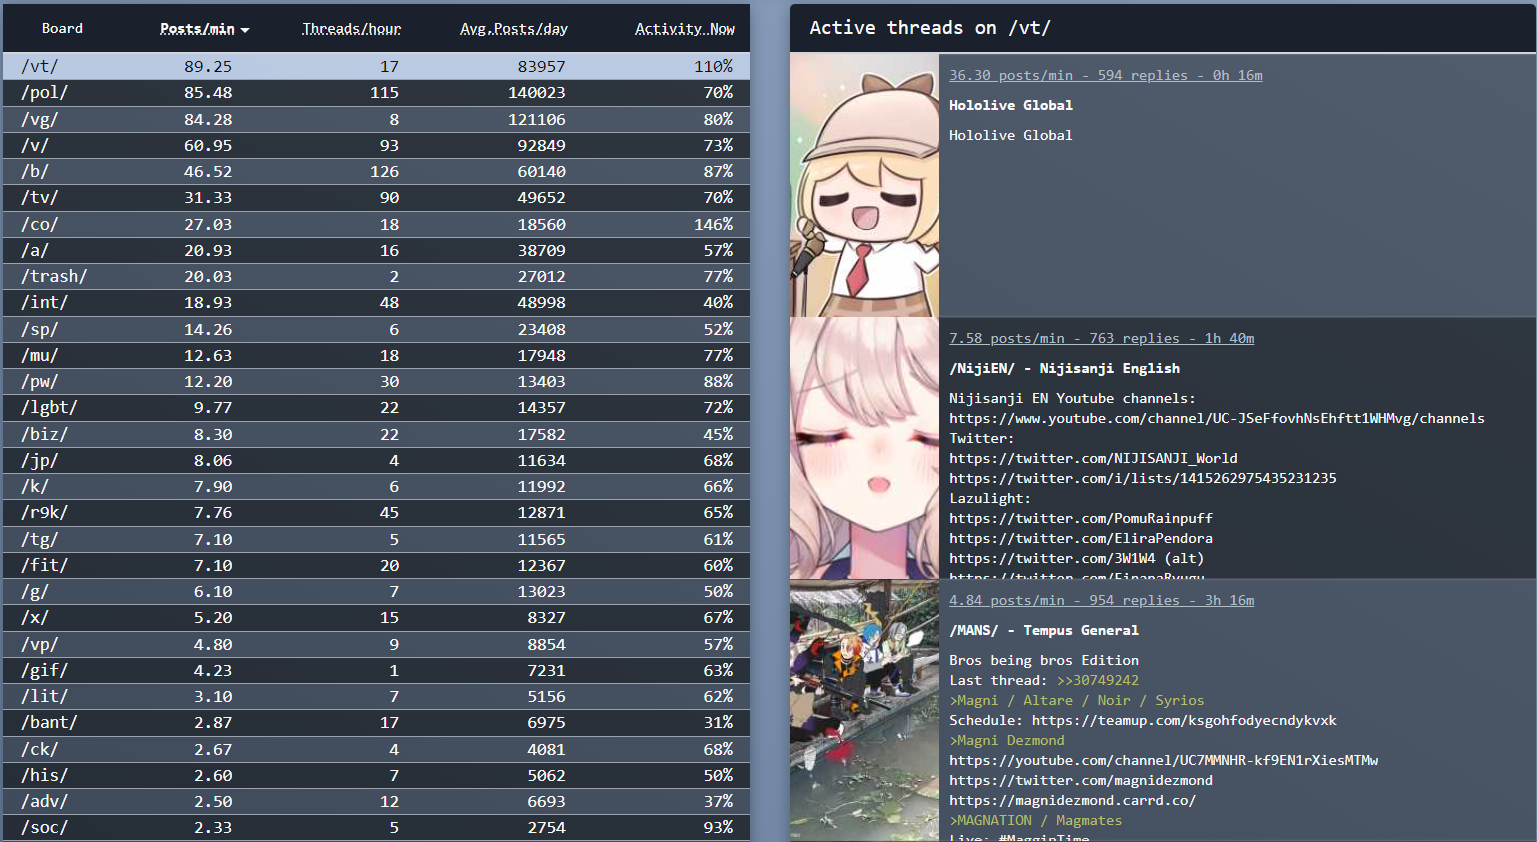Sort by Activity Now column header
Screen dimensions: 1537x842
(x=685, y=29)
